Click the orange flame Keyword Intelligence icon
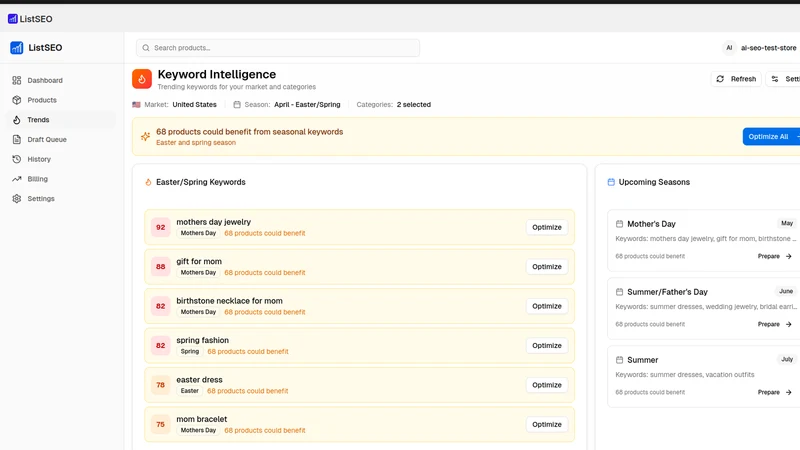This screenshot has height=450, width=800. 142,79
